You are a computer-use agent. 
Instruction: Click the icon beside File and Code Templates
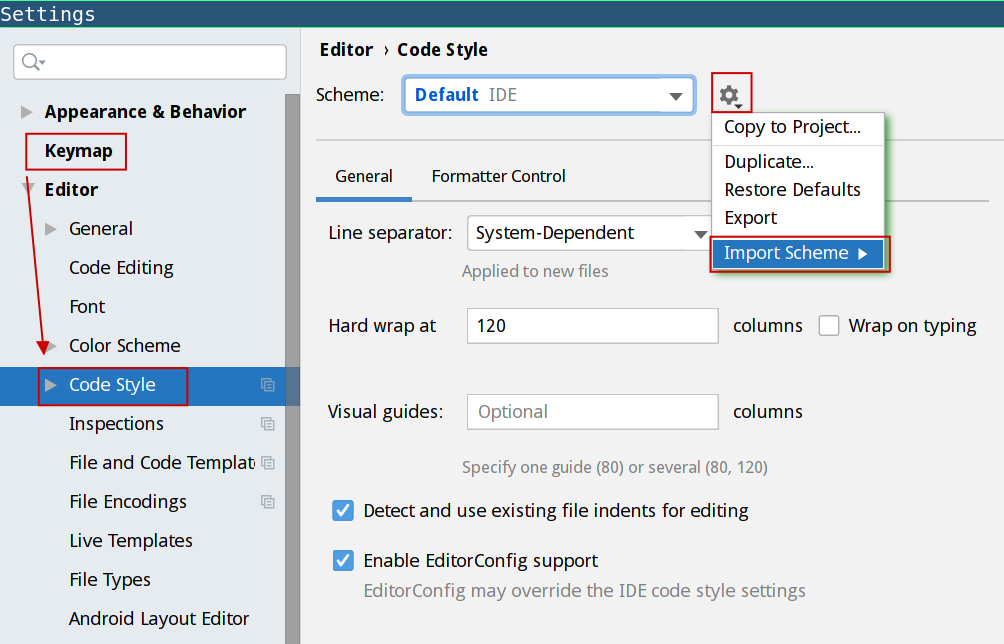tap(267, 463)
